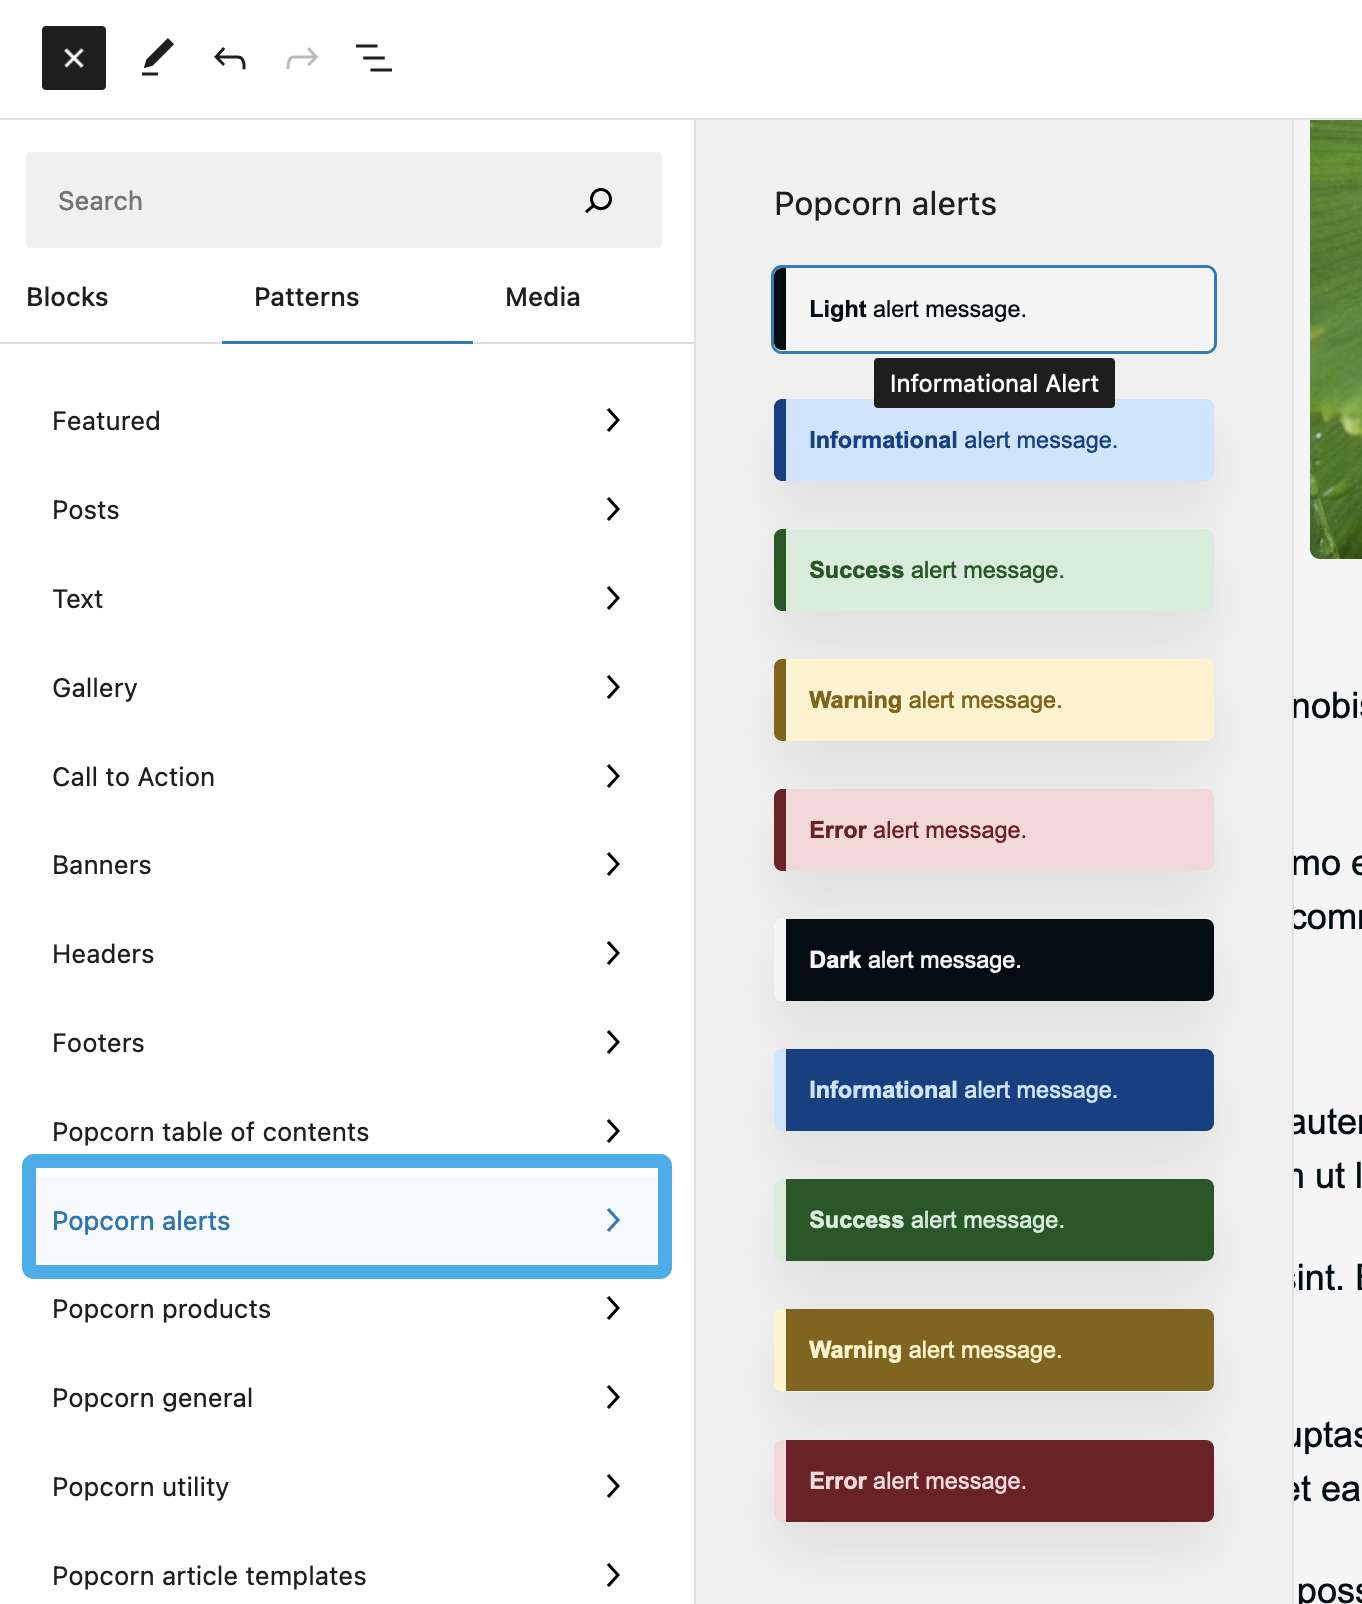Select the Edit pencil tool
Screen dimensions: 1362x1604
(157, 58)
